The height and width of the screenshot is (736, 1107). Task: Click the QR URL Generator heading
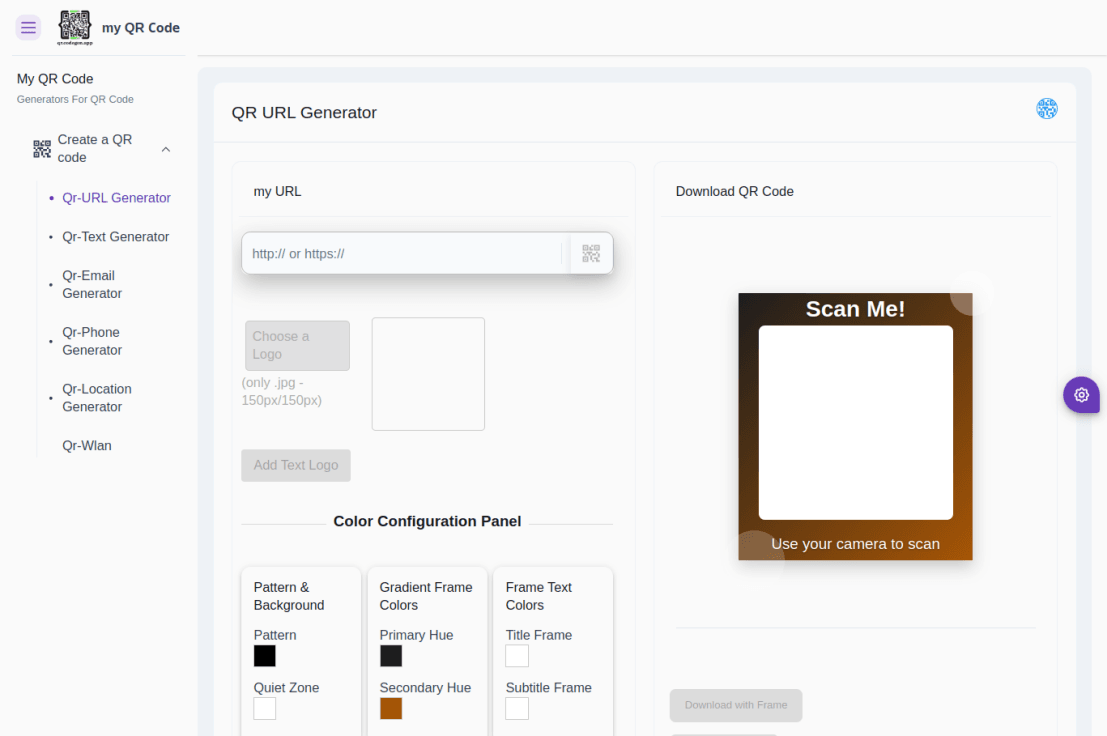tap(304, 113)
